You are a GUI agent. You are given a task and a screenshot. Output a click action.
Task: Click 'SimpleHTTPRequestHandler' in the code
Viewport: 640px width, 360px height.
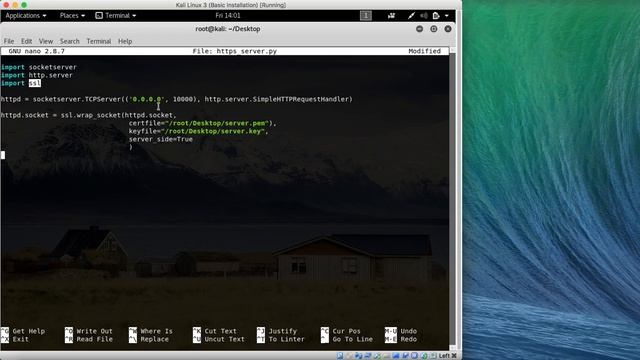click(300, 99)
